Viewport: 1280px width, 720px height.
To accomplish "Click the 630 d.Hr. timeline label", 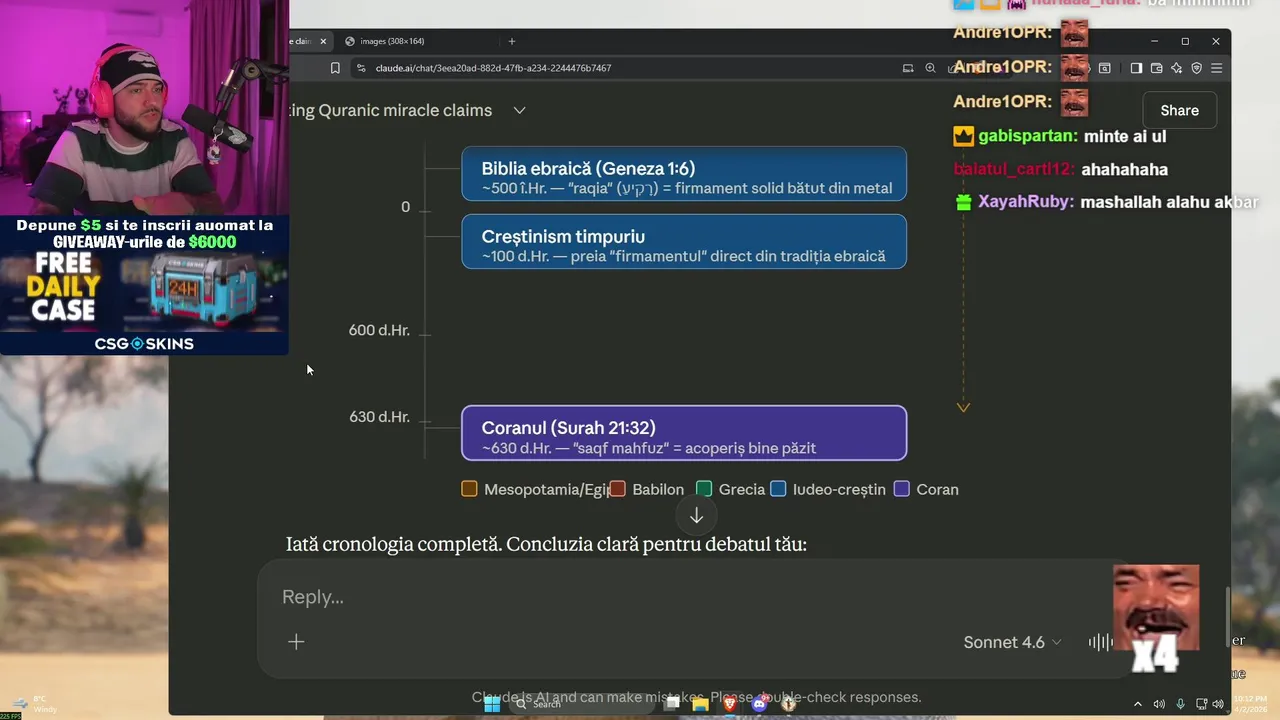I will 379,417.
